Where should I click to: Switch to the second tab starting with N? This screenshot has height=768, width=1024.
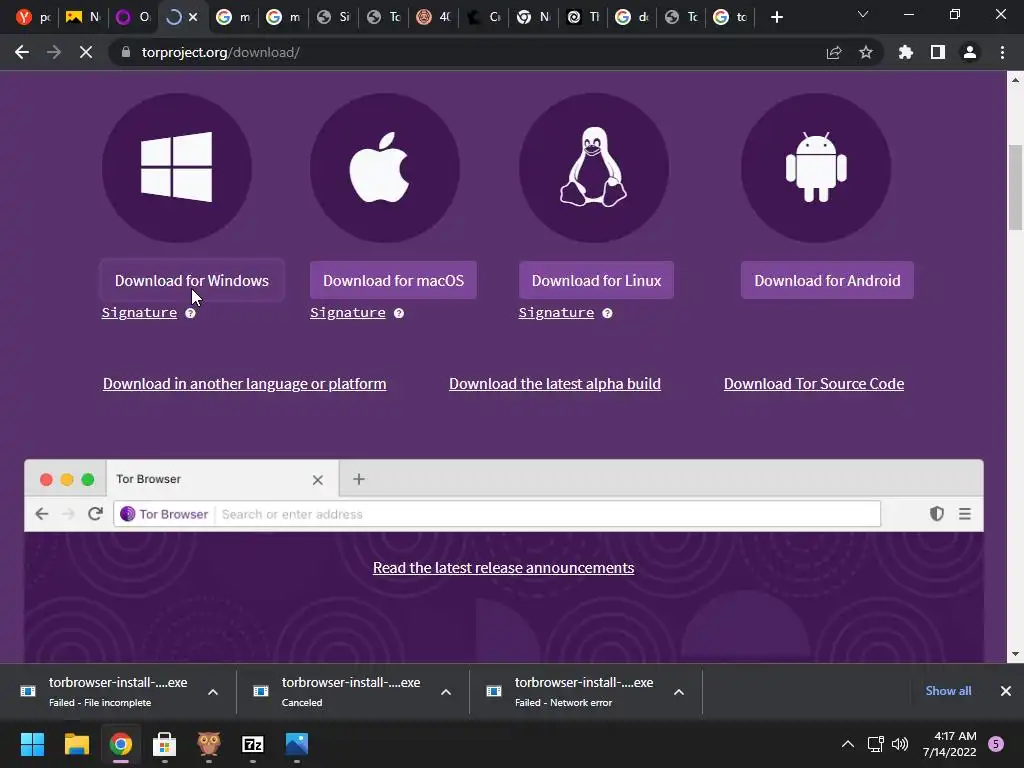(x=83, y=17)
